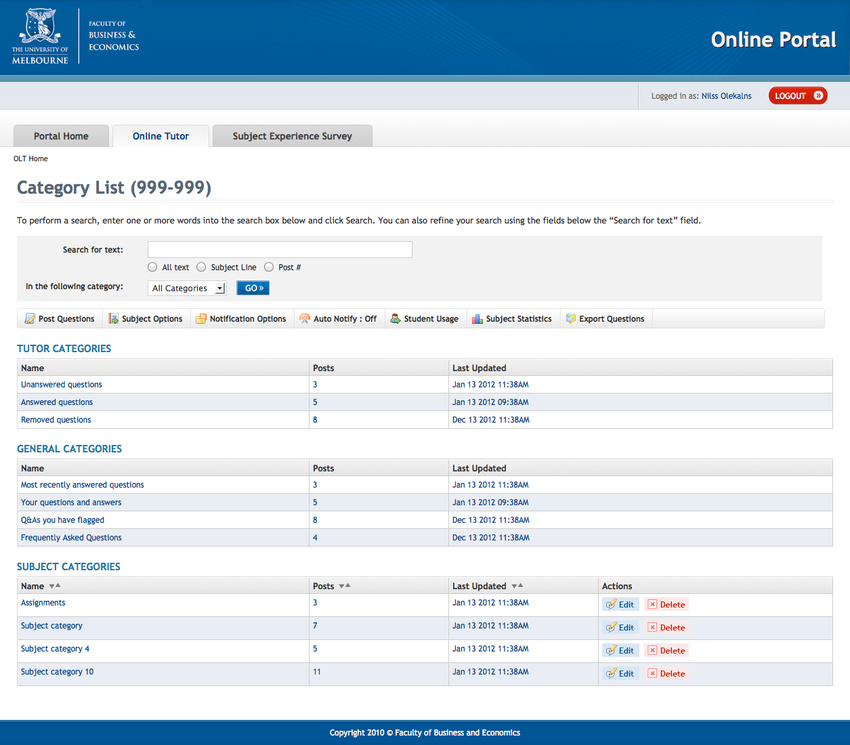View Student Usage icon
850x745 pixels.
[x=396, y=319]
